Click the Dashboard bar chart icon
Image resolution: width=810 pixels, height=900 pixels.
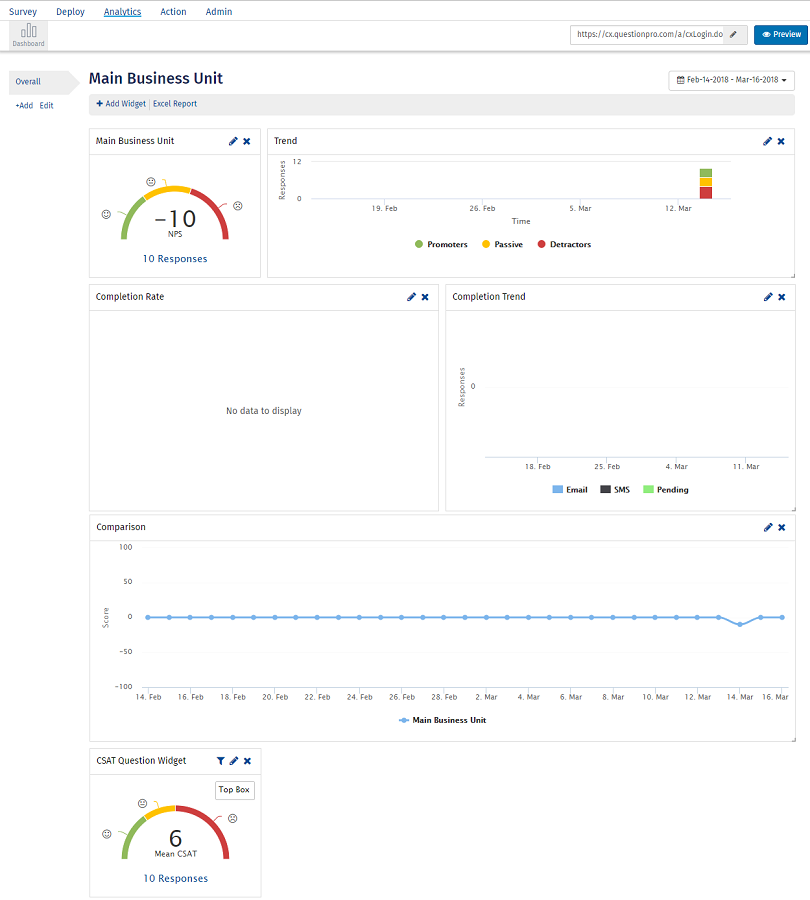click(x=28, y=31)
